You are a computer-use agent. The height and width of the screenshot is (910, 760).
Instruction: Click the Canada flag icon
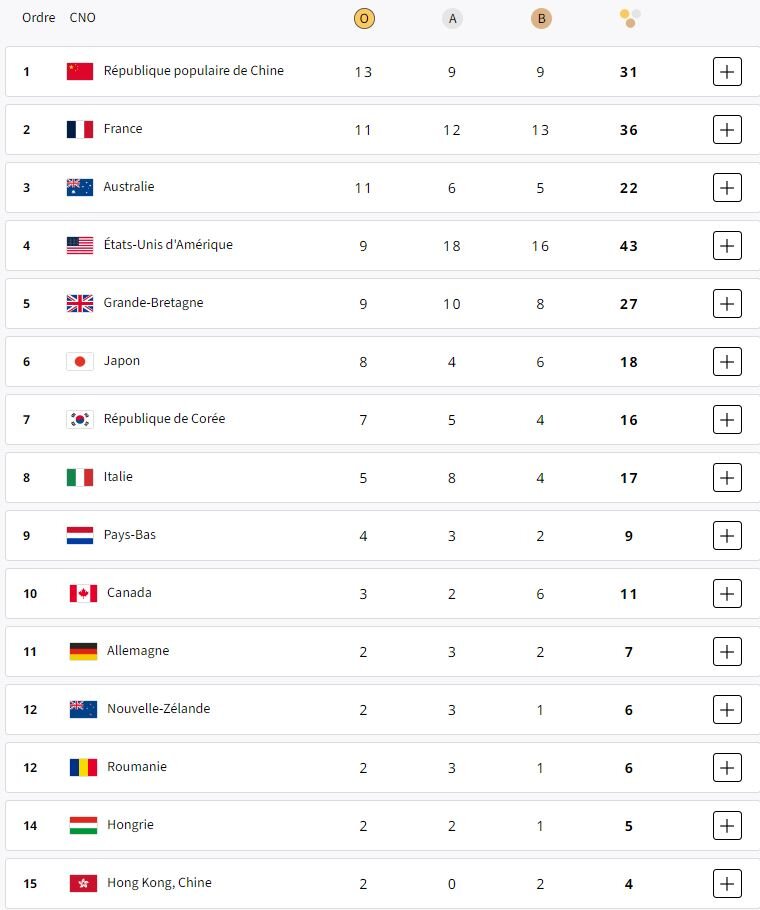(83, 593)
